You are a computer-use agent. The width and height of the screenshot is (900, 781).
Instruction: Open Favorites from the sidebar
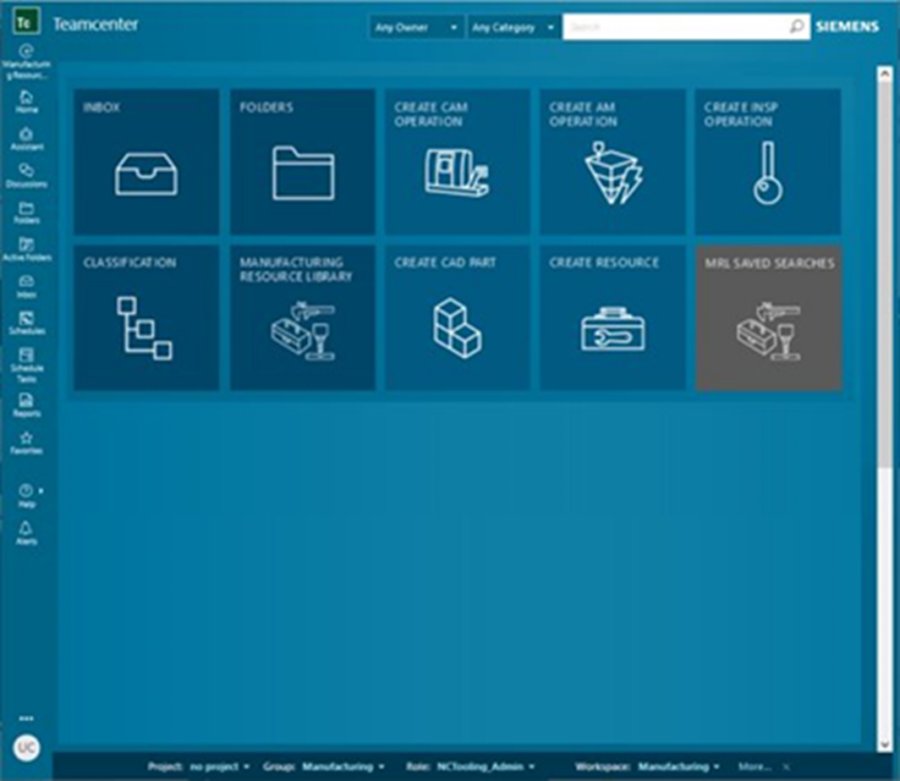(x=27, y=443)
